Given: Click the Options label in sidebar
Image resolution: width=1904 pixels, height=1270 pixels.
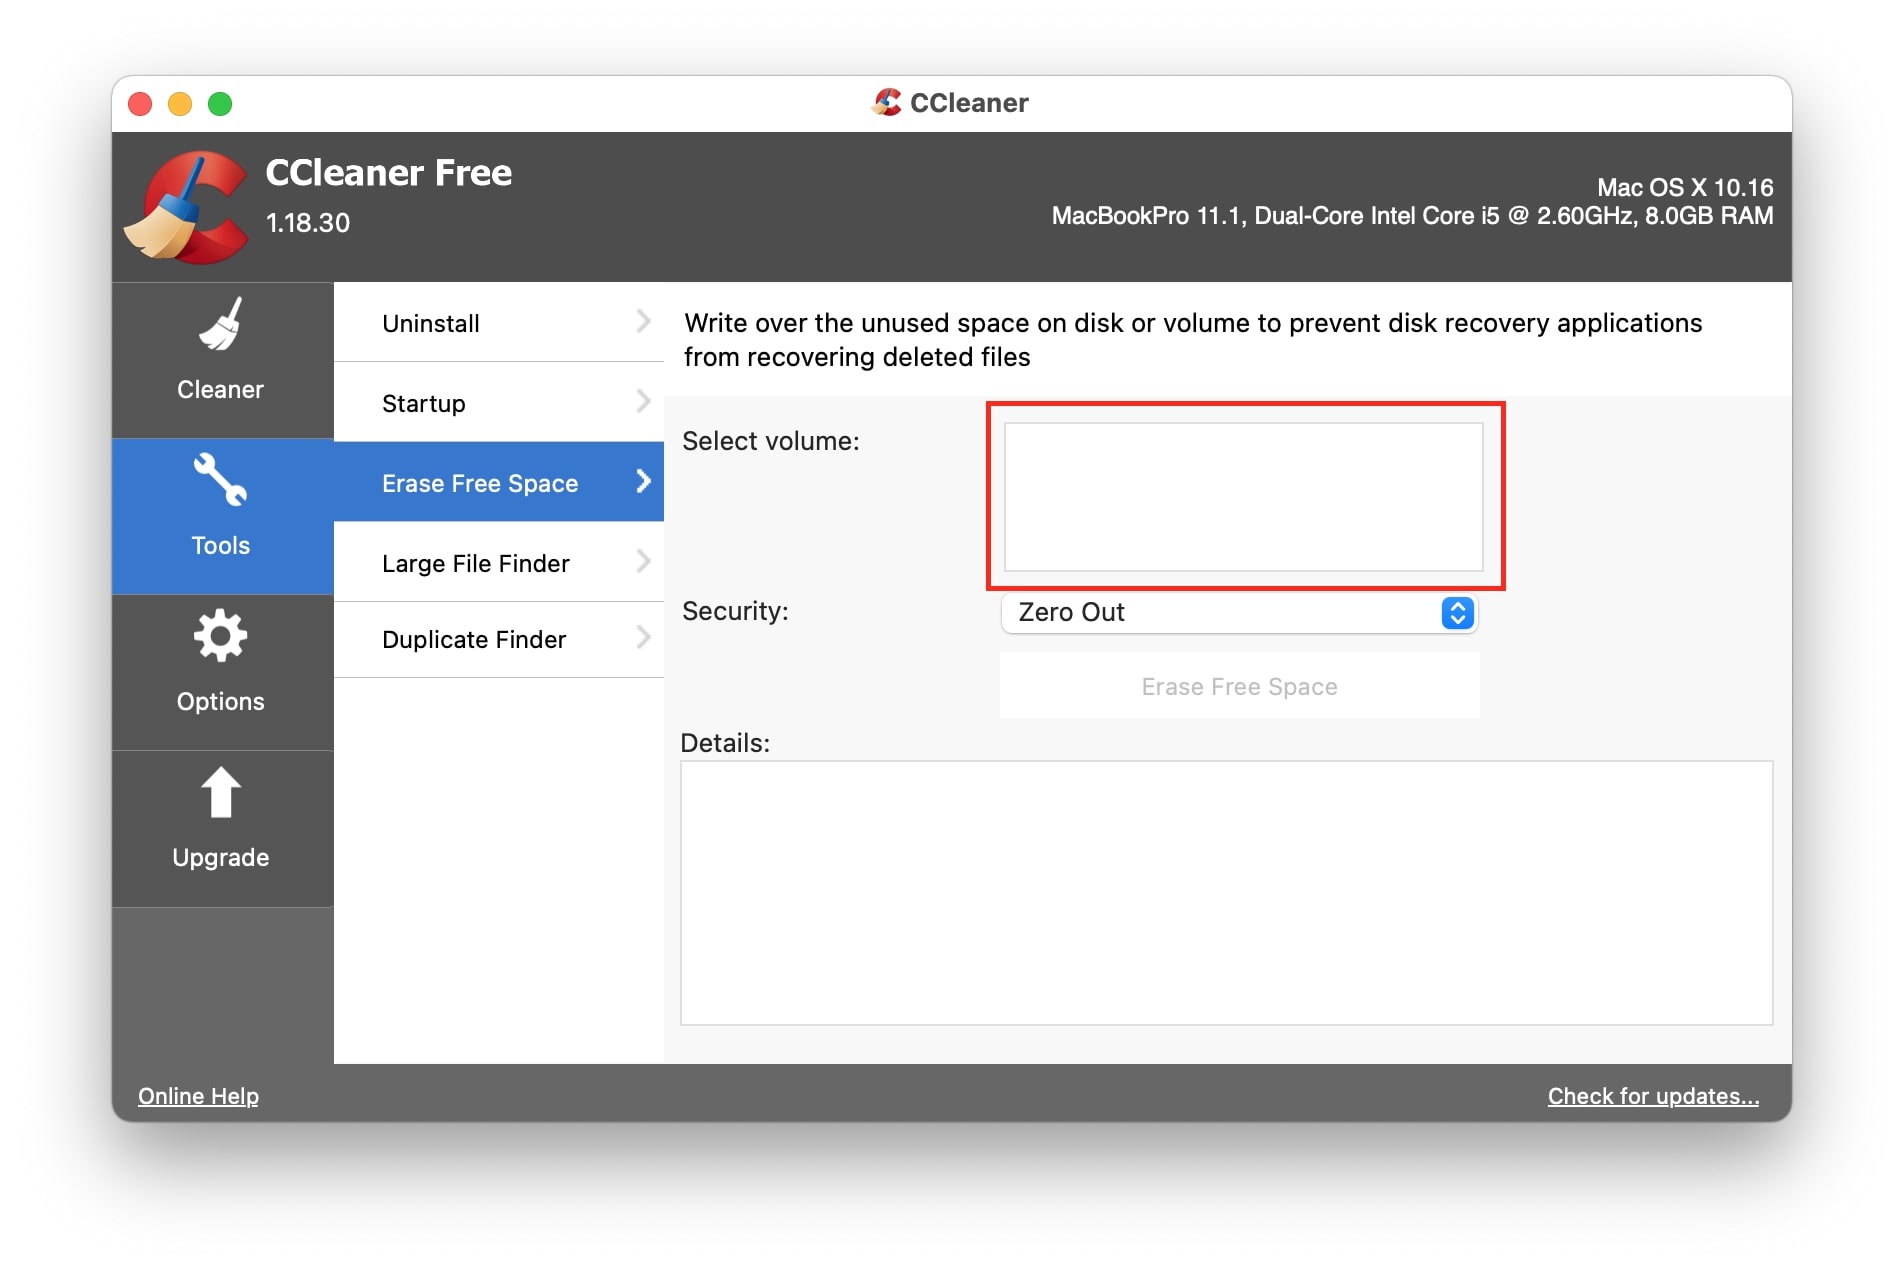Looking at the screenshot, I should click(220, 701).
